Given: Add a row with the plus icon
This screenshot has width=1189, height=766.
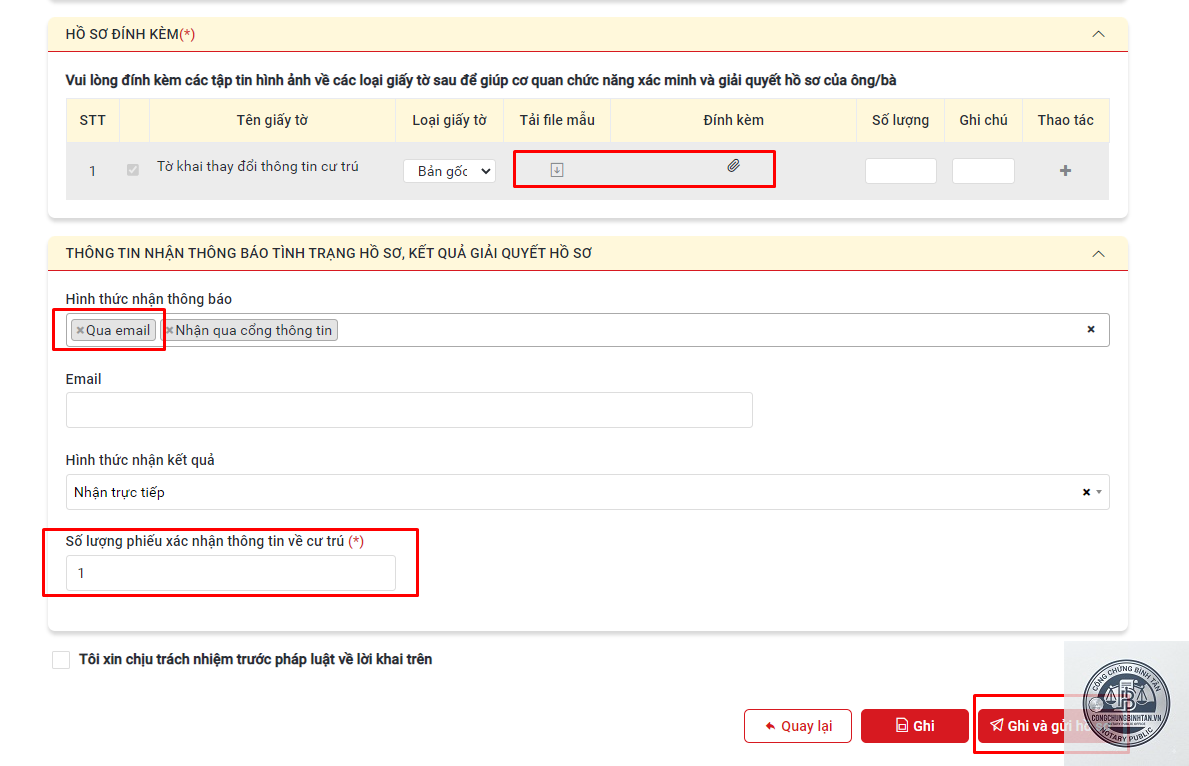Looking at the screenshot, I should pyautogui.click(x=1065, y=171).
